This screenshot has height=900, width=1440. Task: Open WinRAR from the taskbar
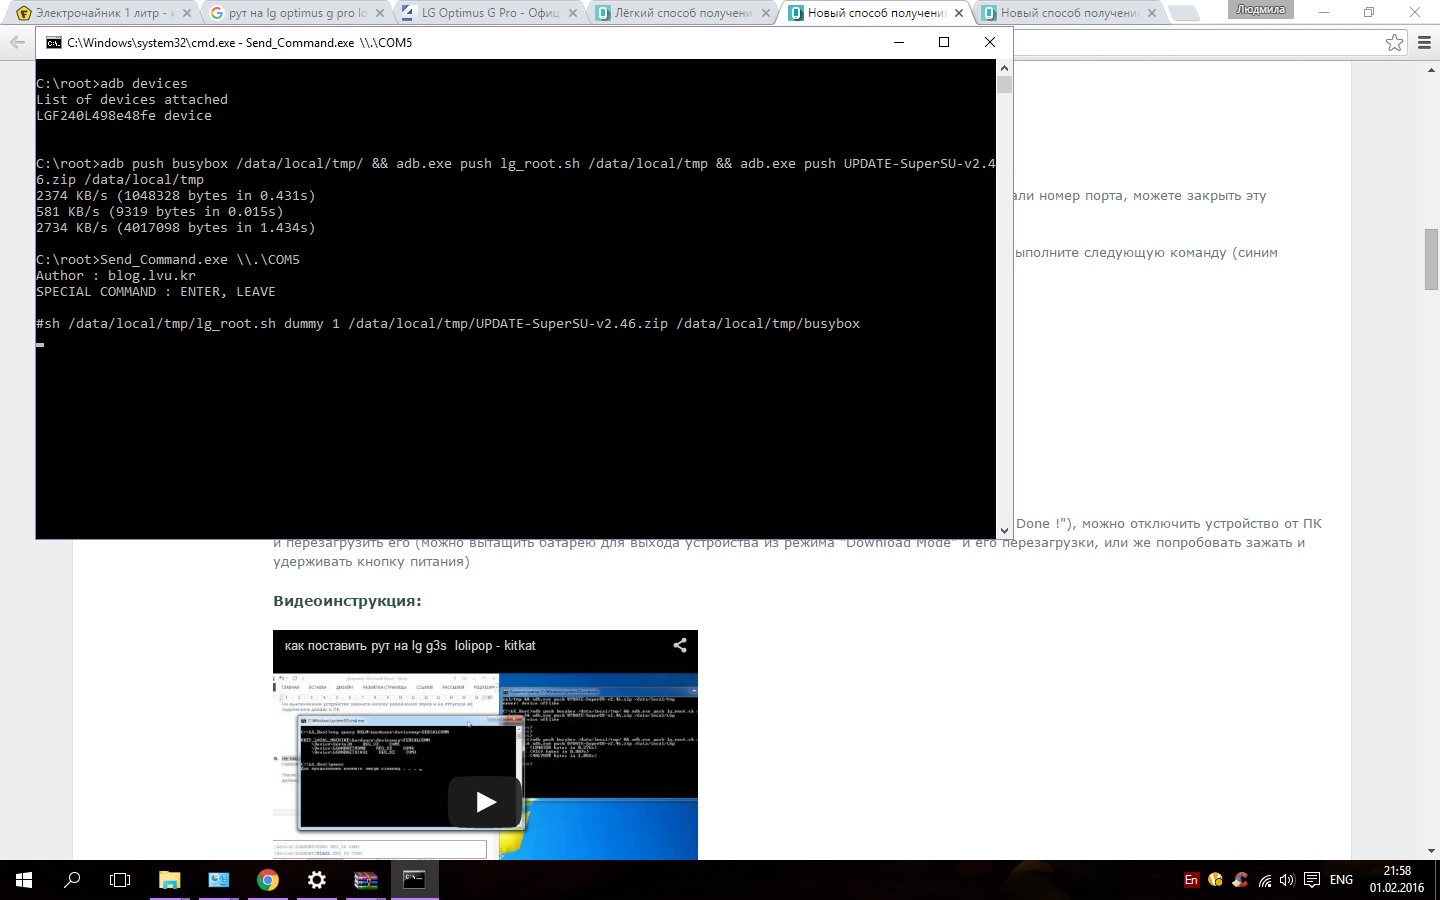tap(365, 880)
